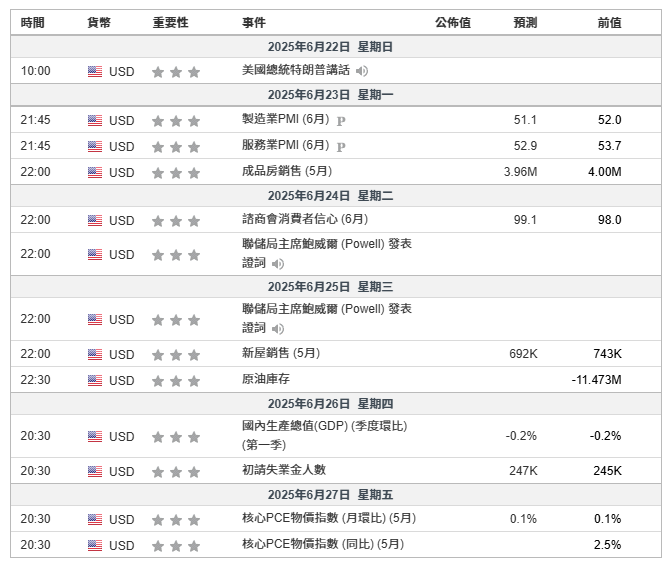
Task: Open the 原油庫存 event
Action: (x=266, y=379)
